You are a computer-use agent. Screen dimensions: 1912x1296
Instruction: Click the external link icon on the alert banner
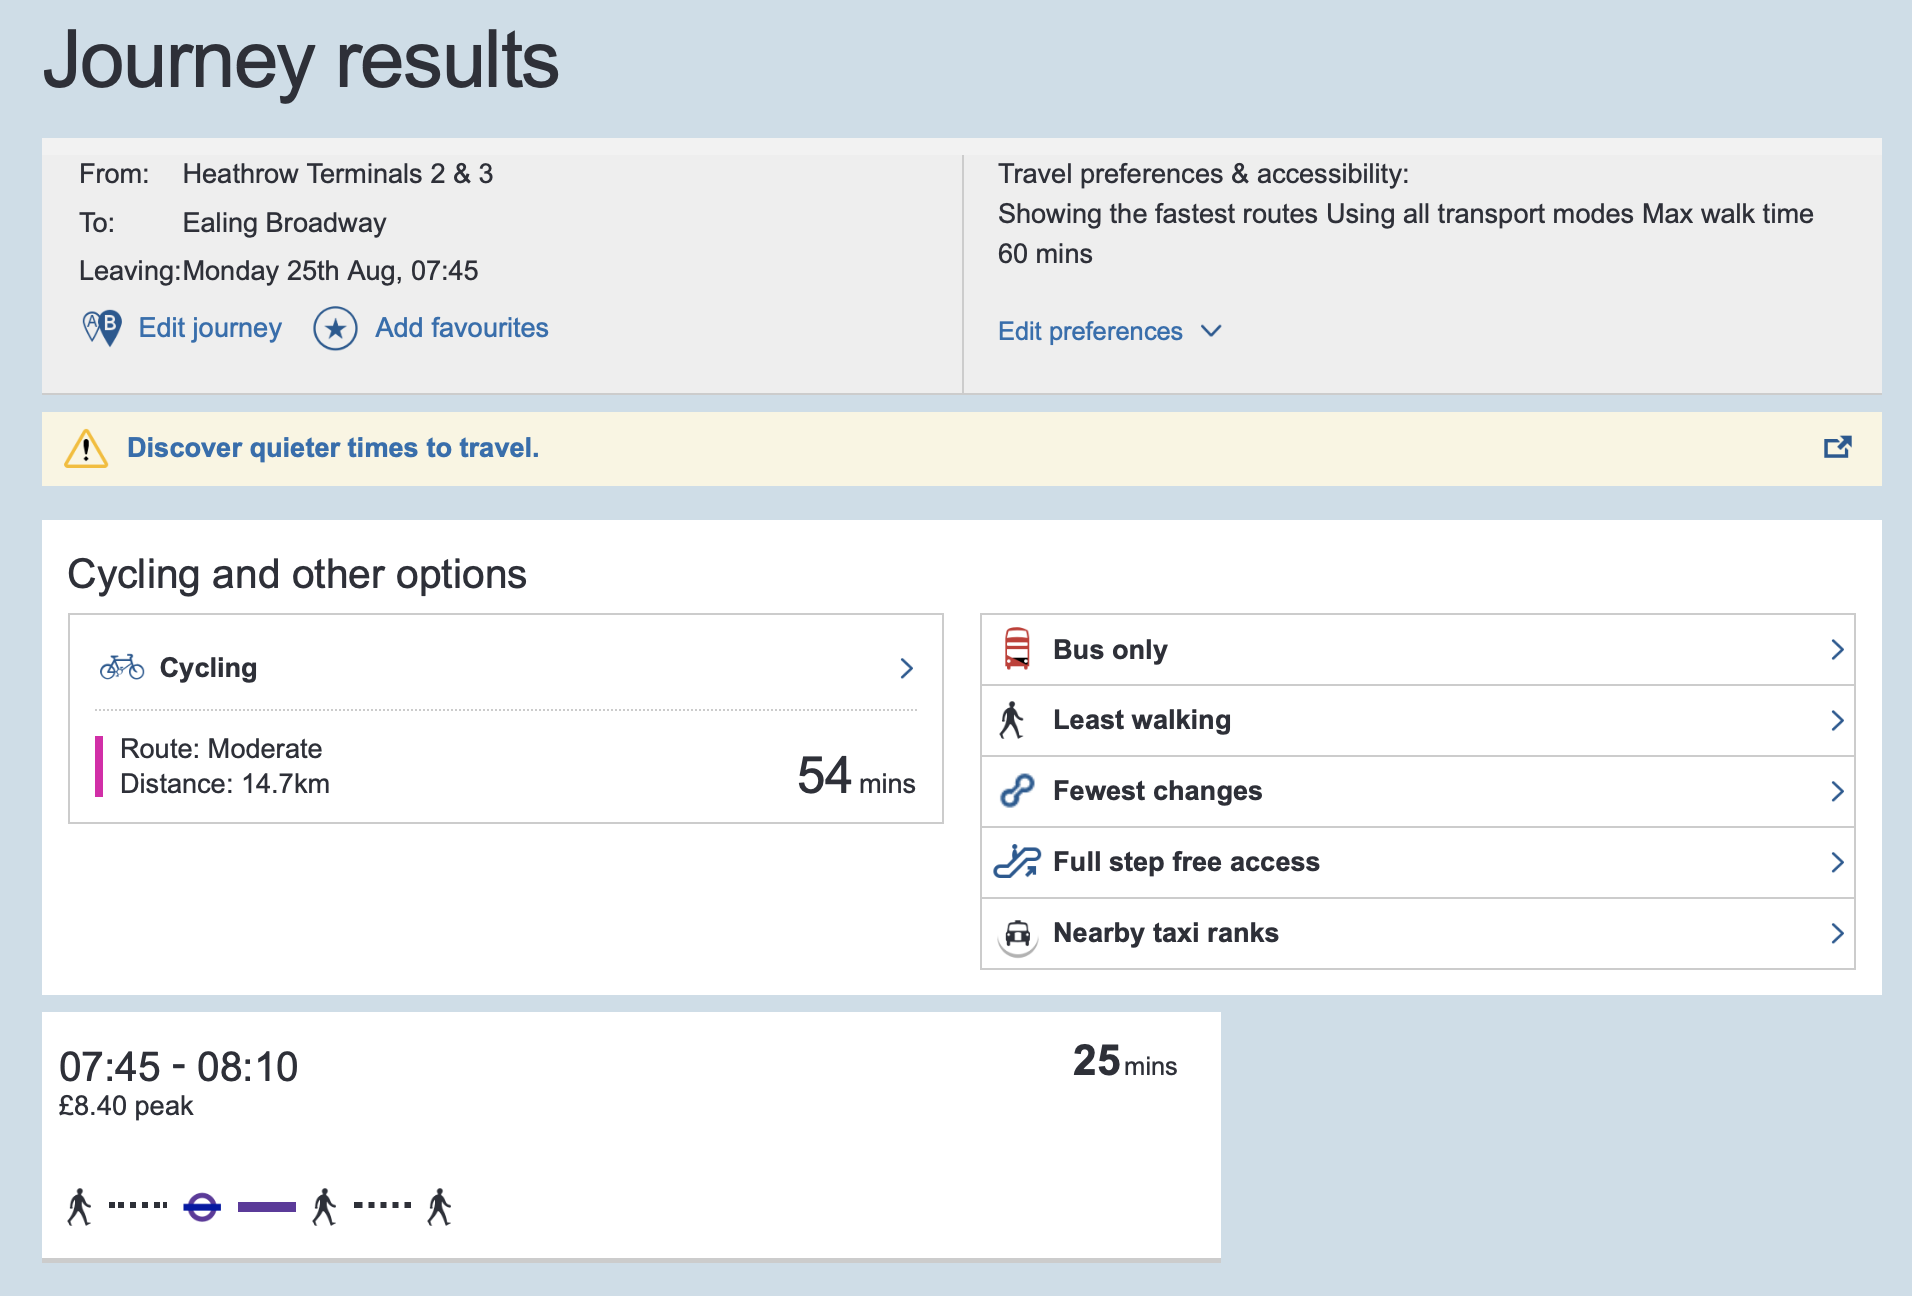pyautogui.click(x=1839, y=448)
